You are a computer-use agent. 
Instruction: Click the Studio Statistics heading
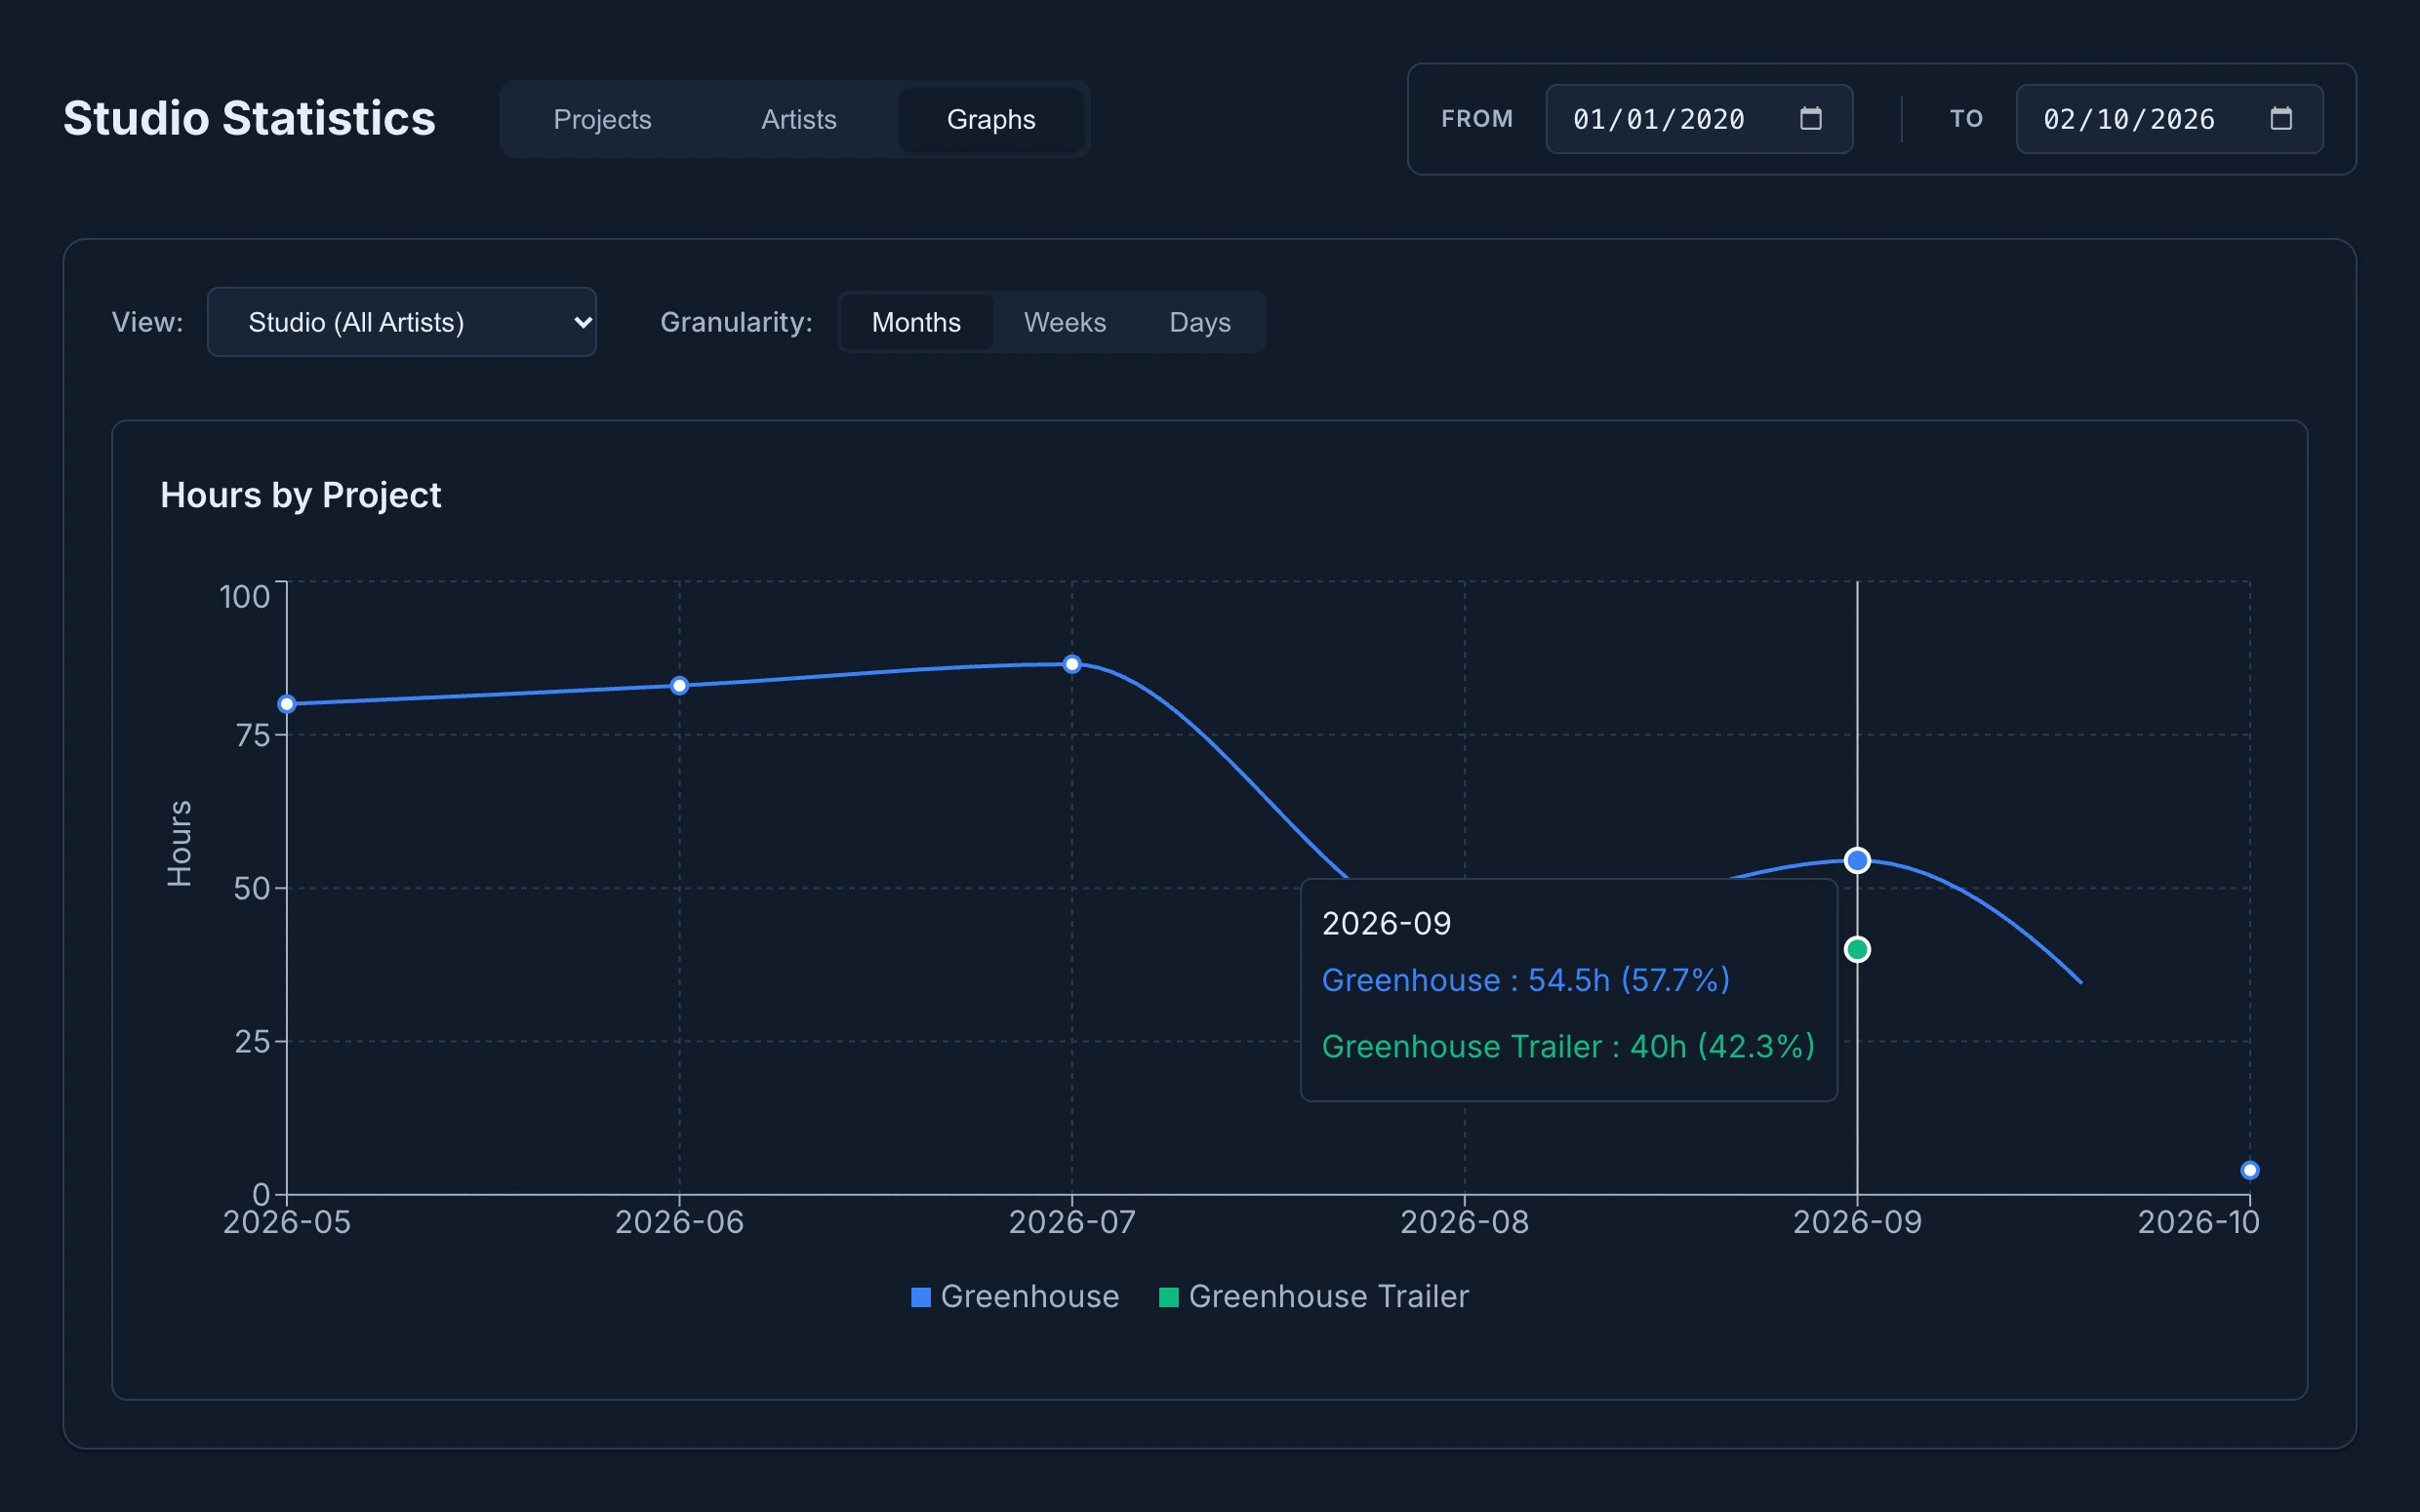[249, 118]
